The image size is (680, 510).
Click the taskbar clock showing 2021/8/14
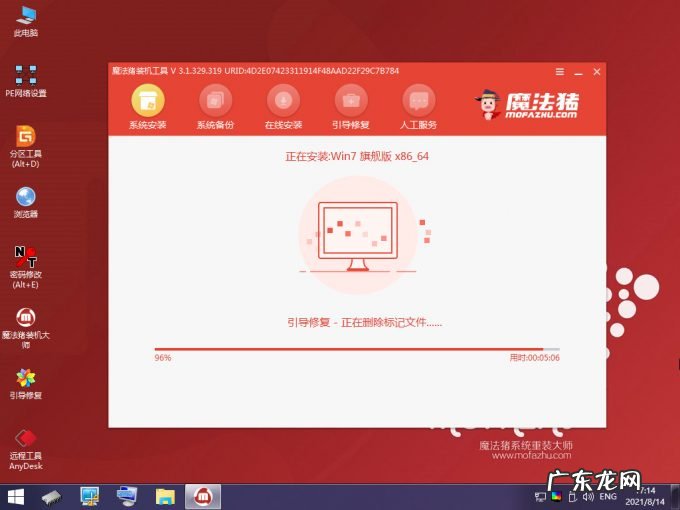tap(645, 497)
